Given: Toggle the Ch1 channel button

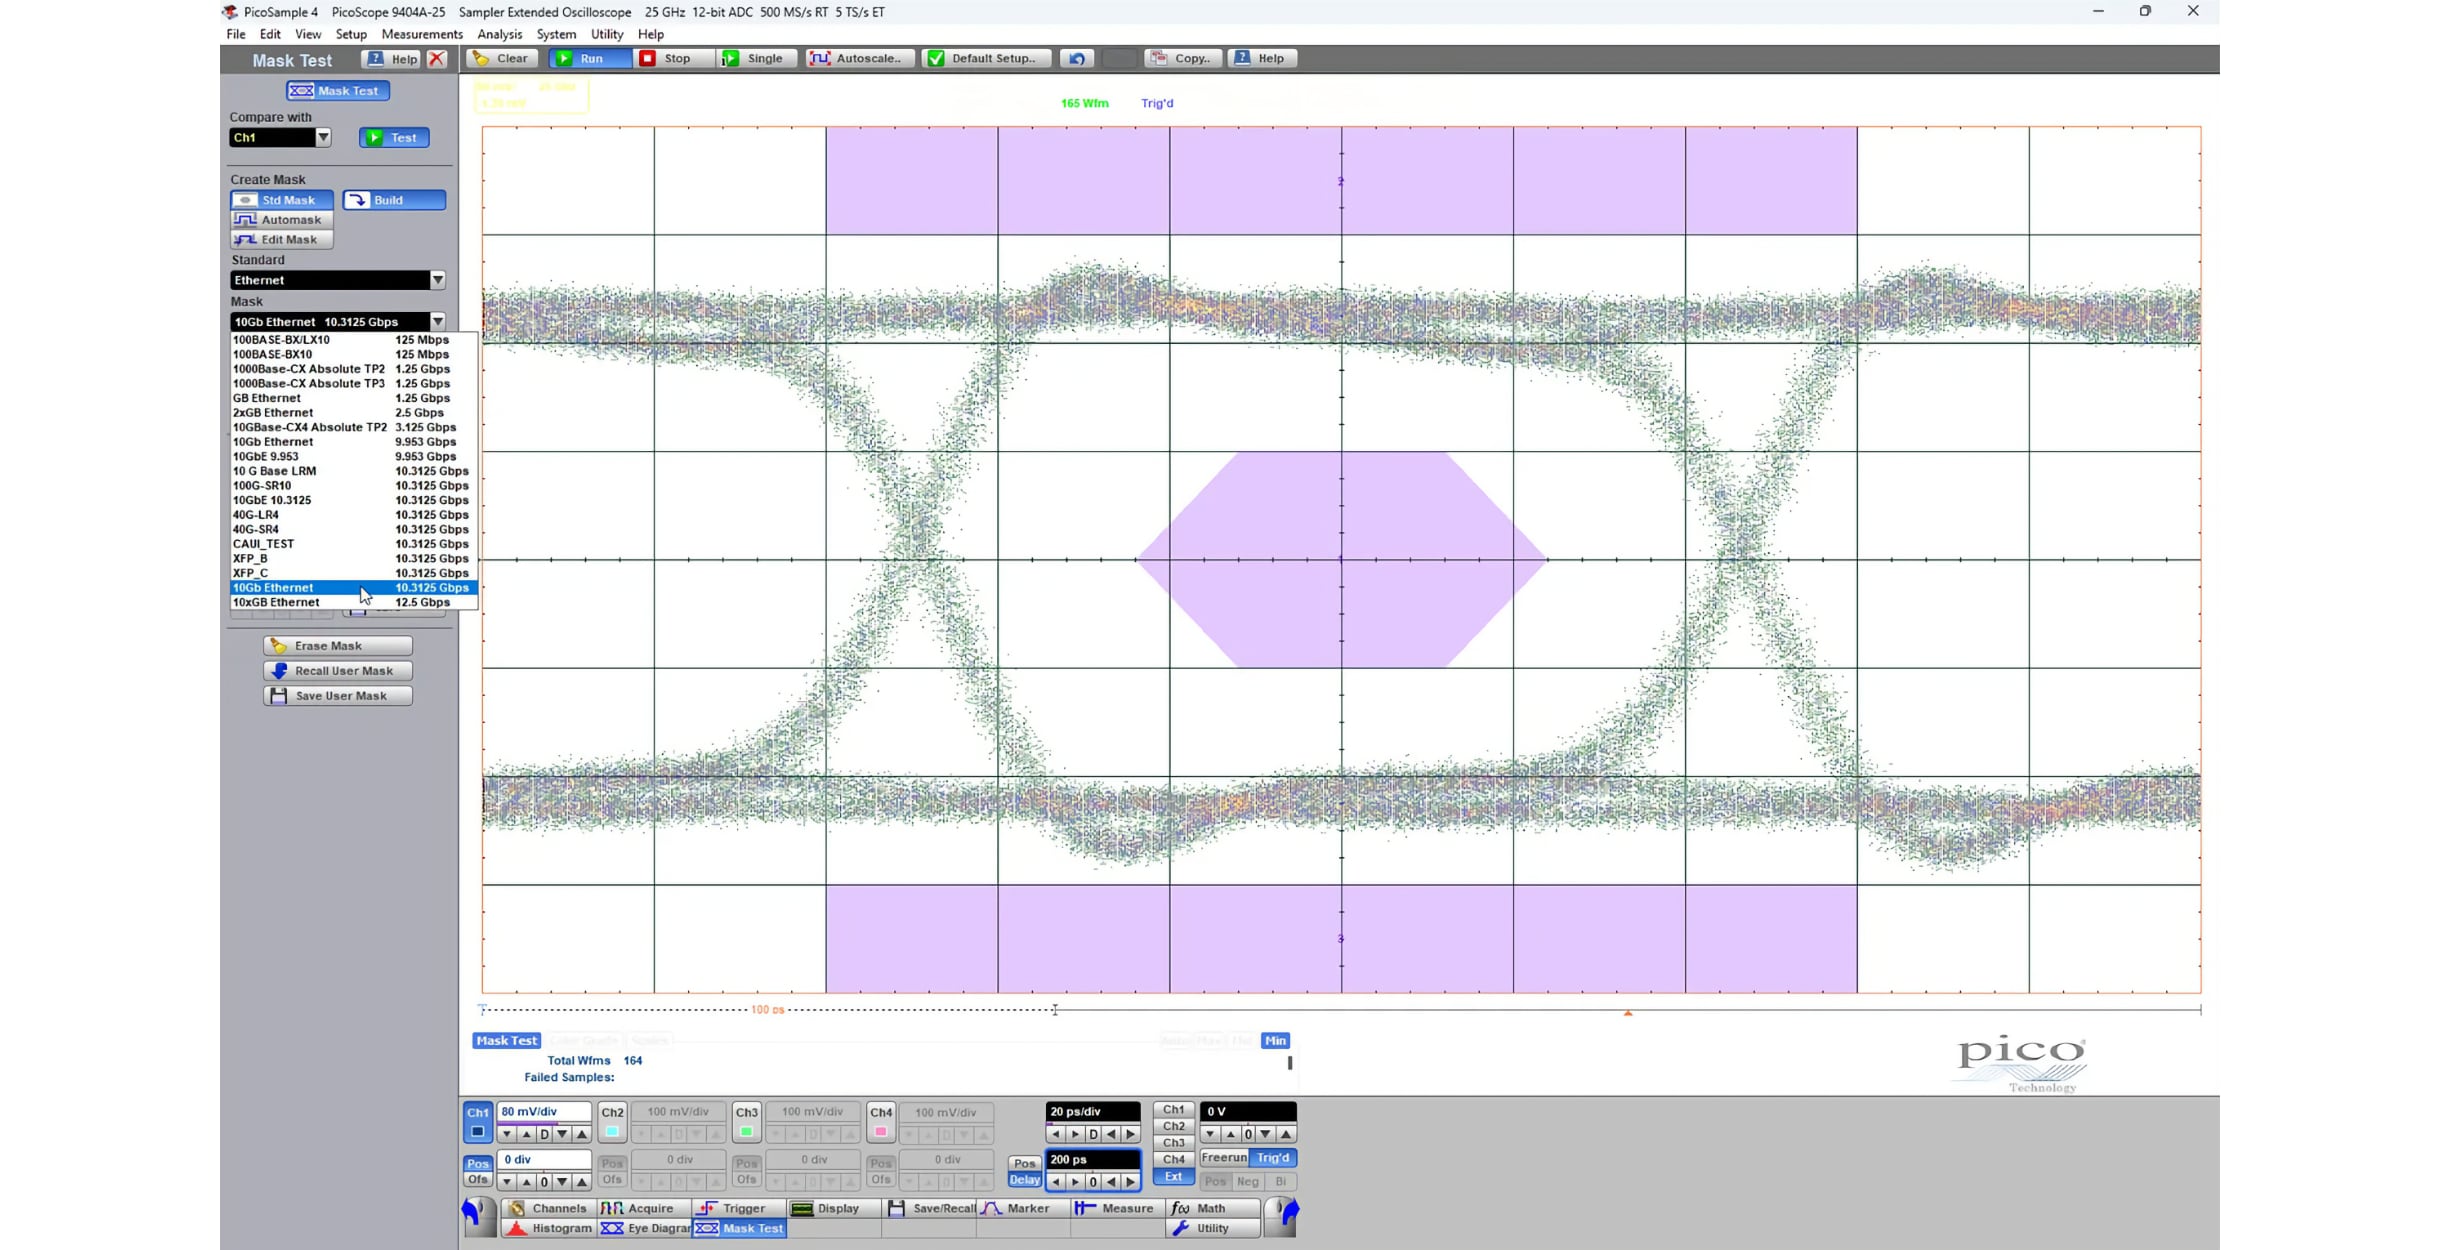Looking at the screenshot, I should [x=478, y=1122].
